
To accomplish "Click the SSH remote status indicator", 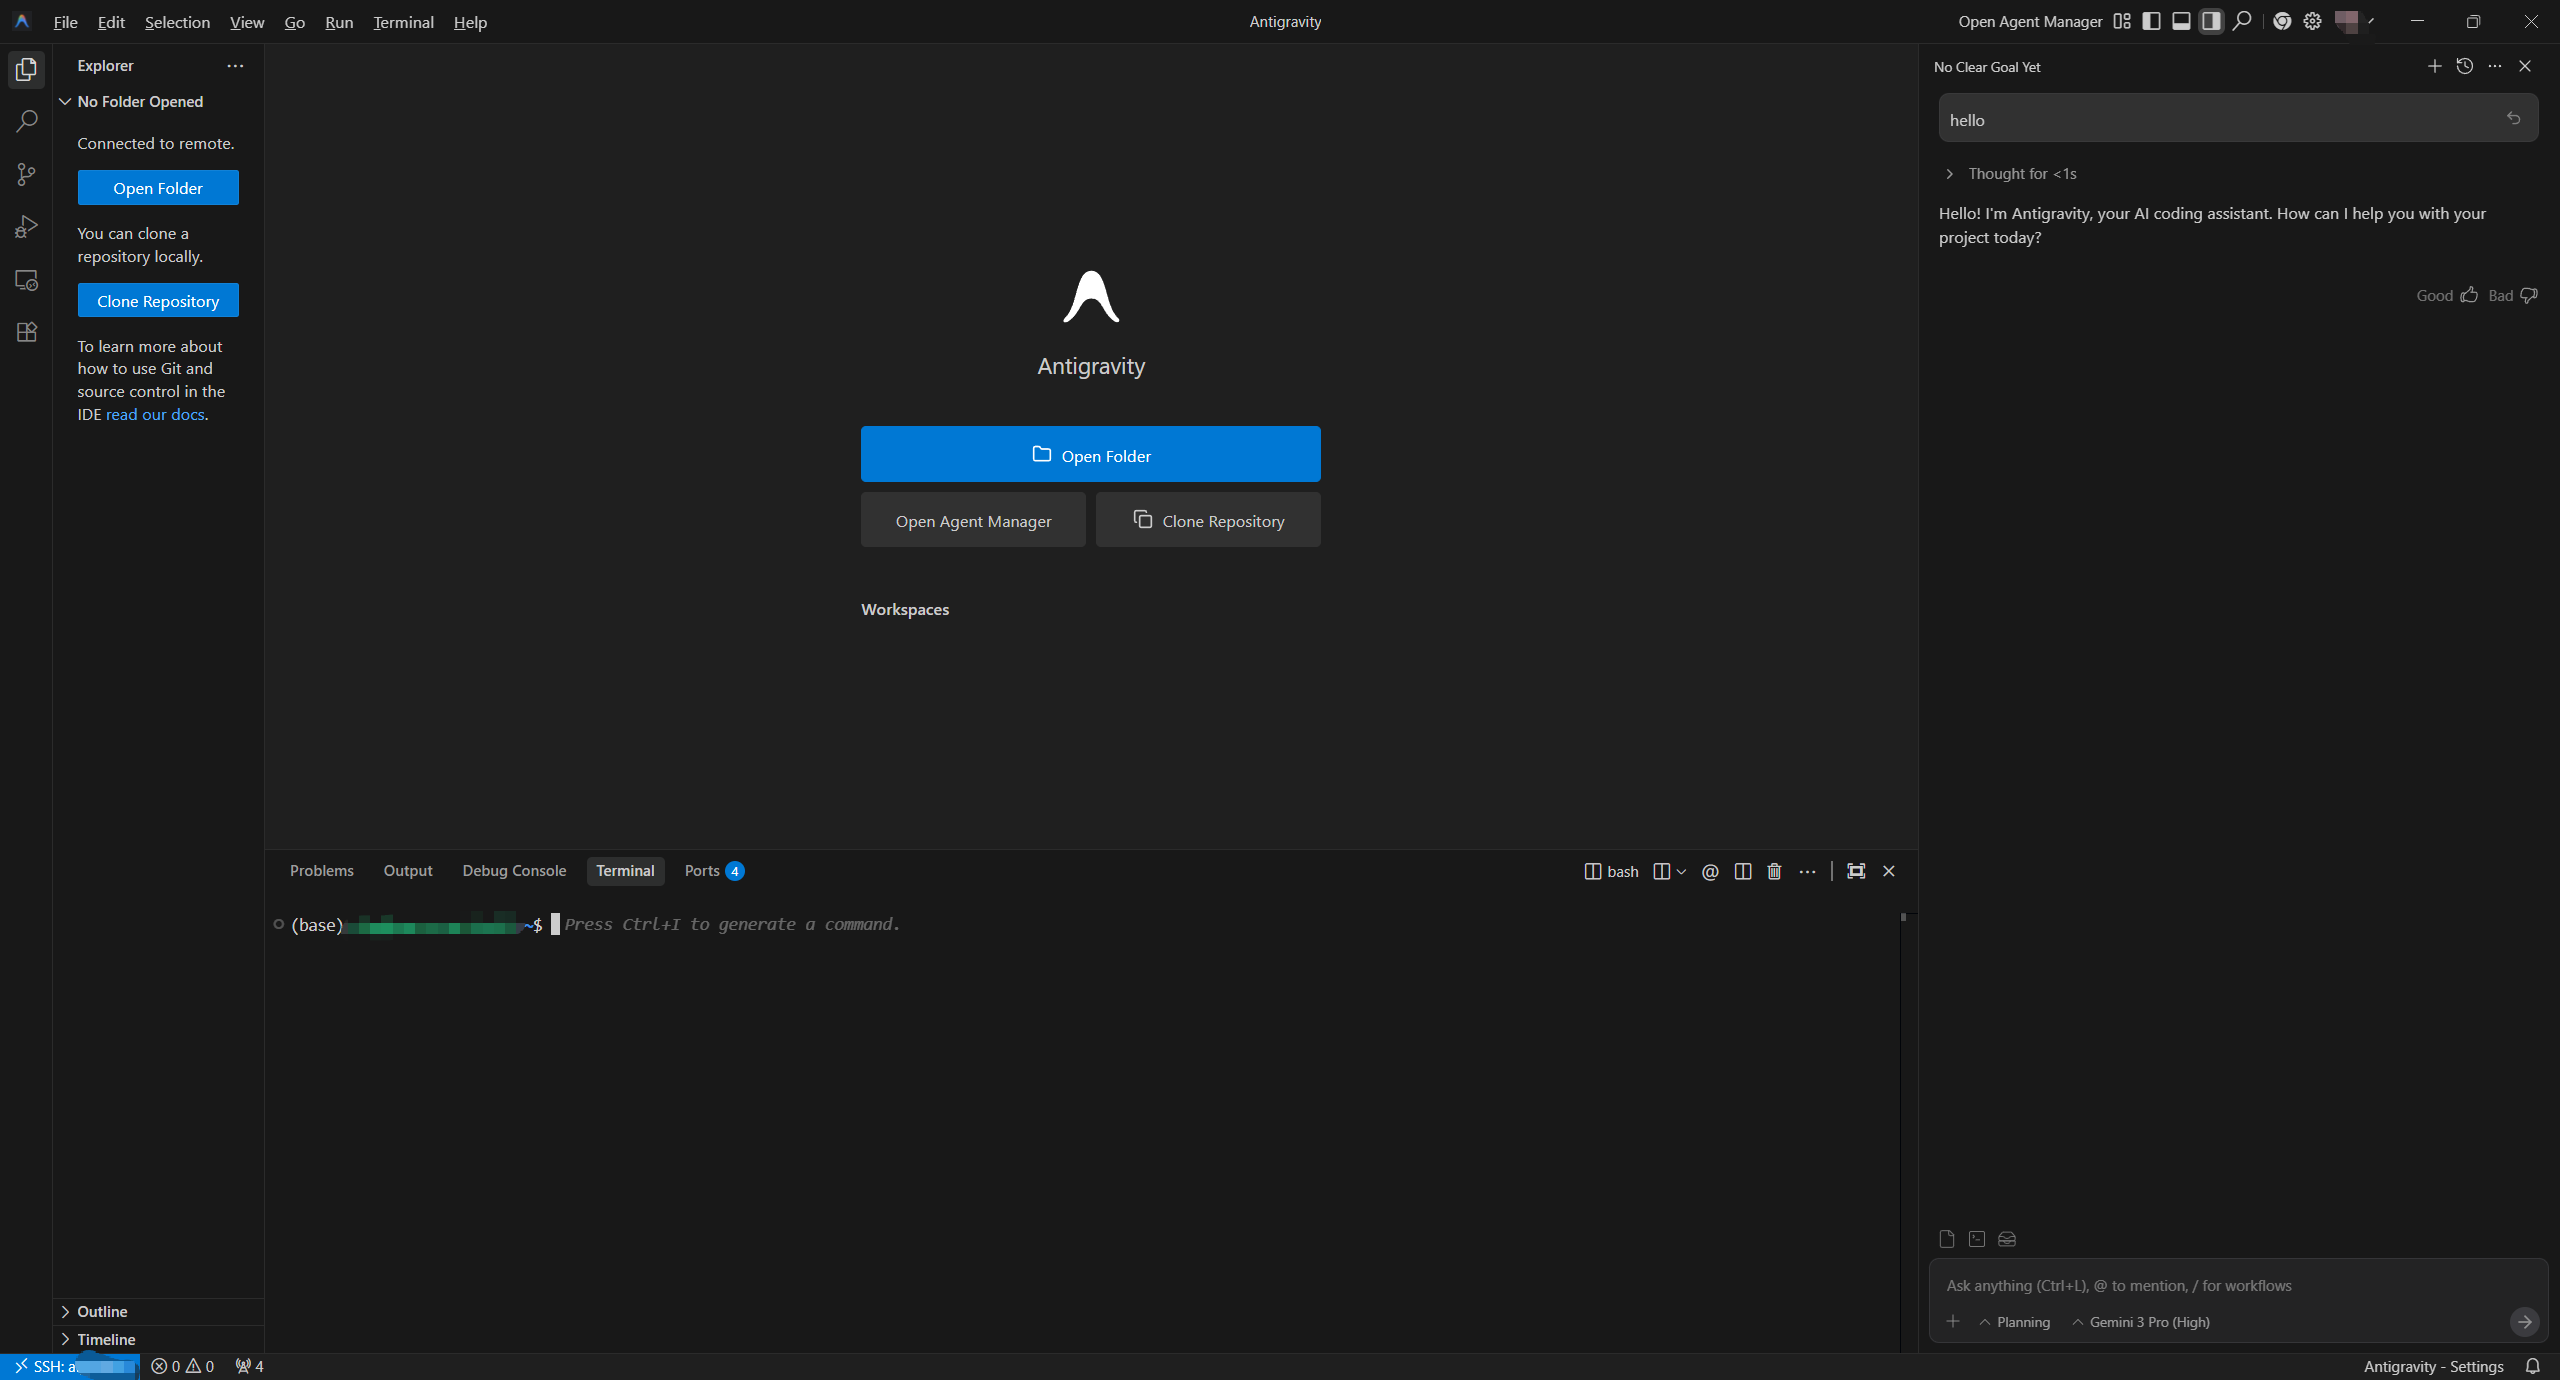I will click(70, 1367).
